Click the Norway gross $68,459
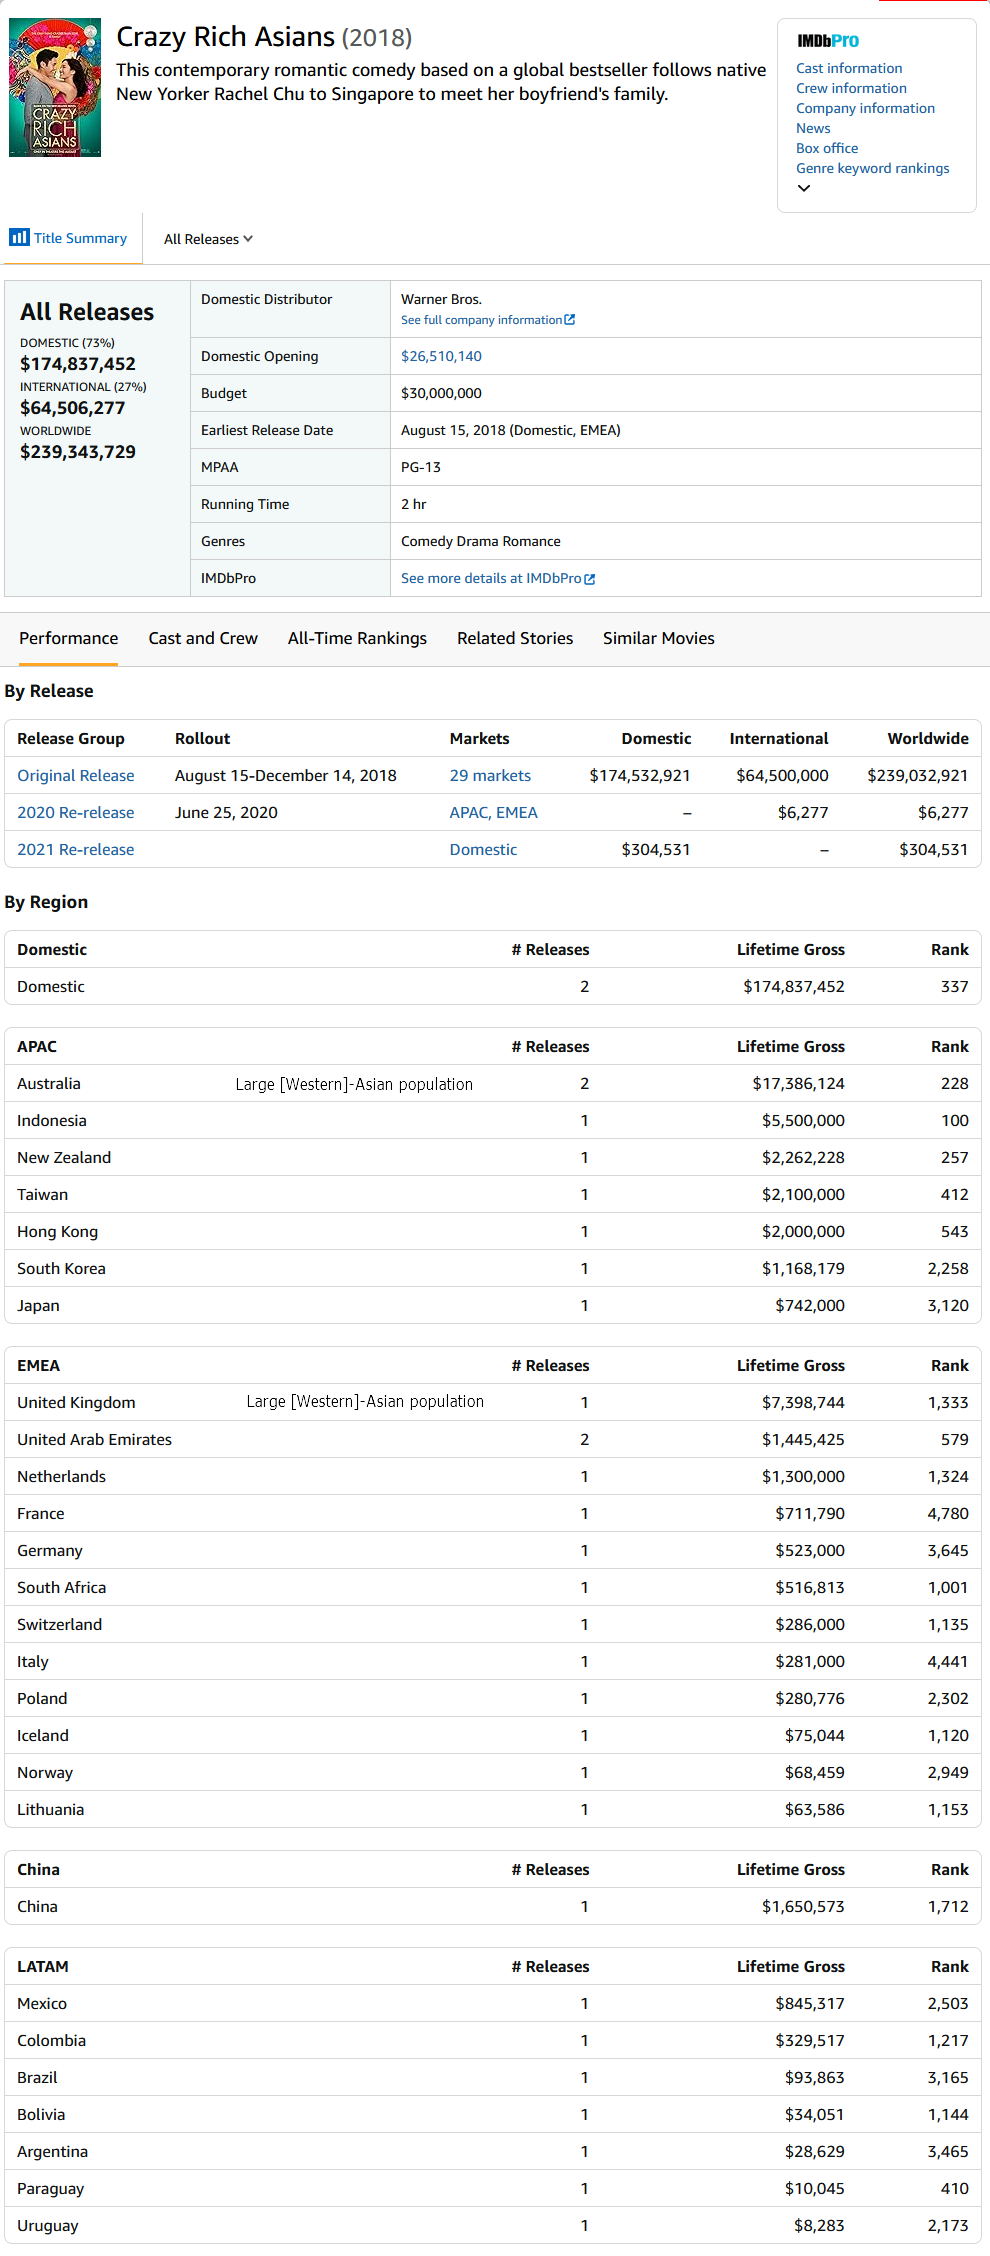The image size is (990, 2256). (x=815, y=1772)
